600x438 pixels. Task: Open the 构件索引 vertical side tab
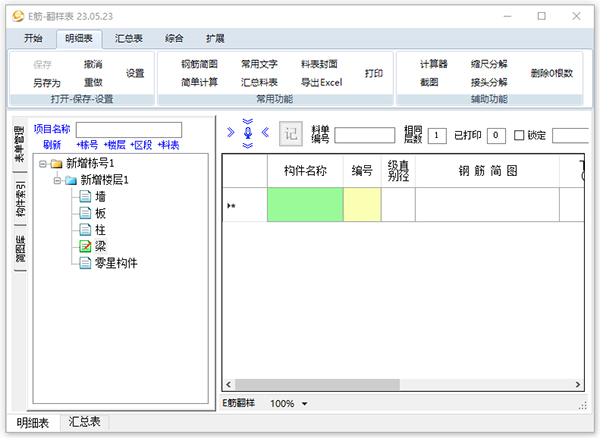click(20, 199)
